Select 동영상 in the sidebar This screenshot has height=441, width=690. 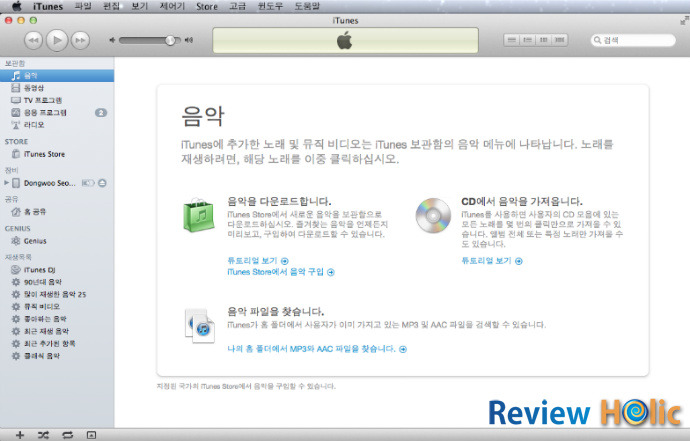(x=57, y=88)
